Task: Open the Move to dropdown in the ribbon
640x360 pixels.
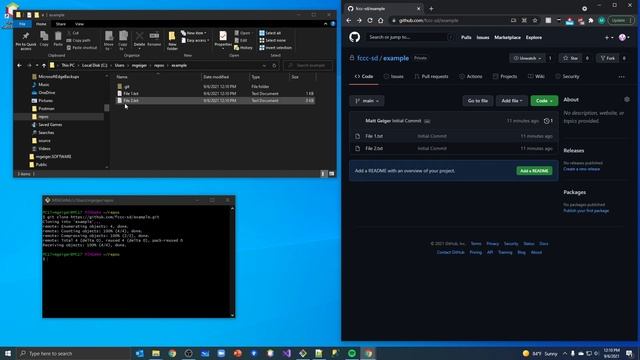Action: [x=109, y=40]
